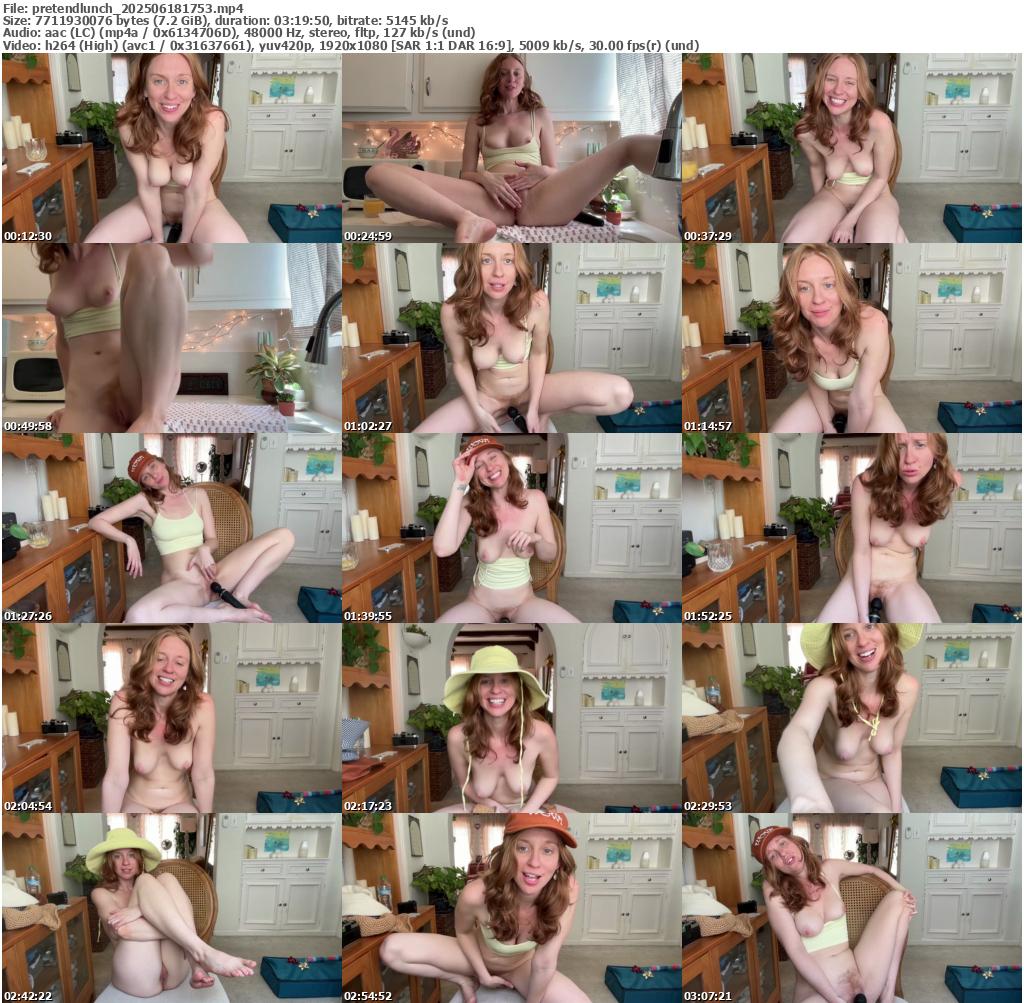
Task: Click the thumbnail timestamped 02:42:22
Action: 171,907
